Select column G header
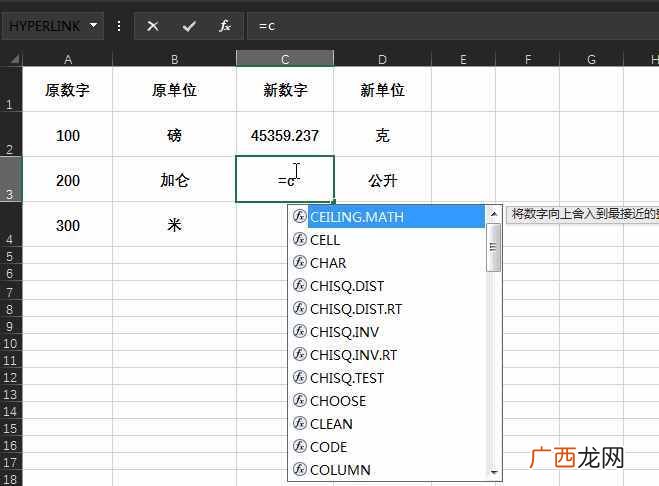This screenshot has height=486, width=659. coord(591,59)
